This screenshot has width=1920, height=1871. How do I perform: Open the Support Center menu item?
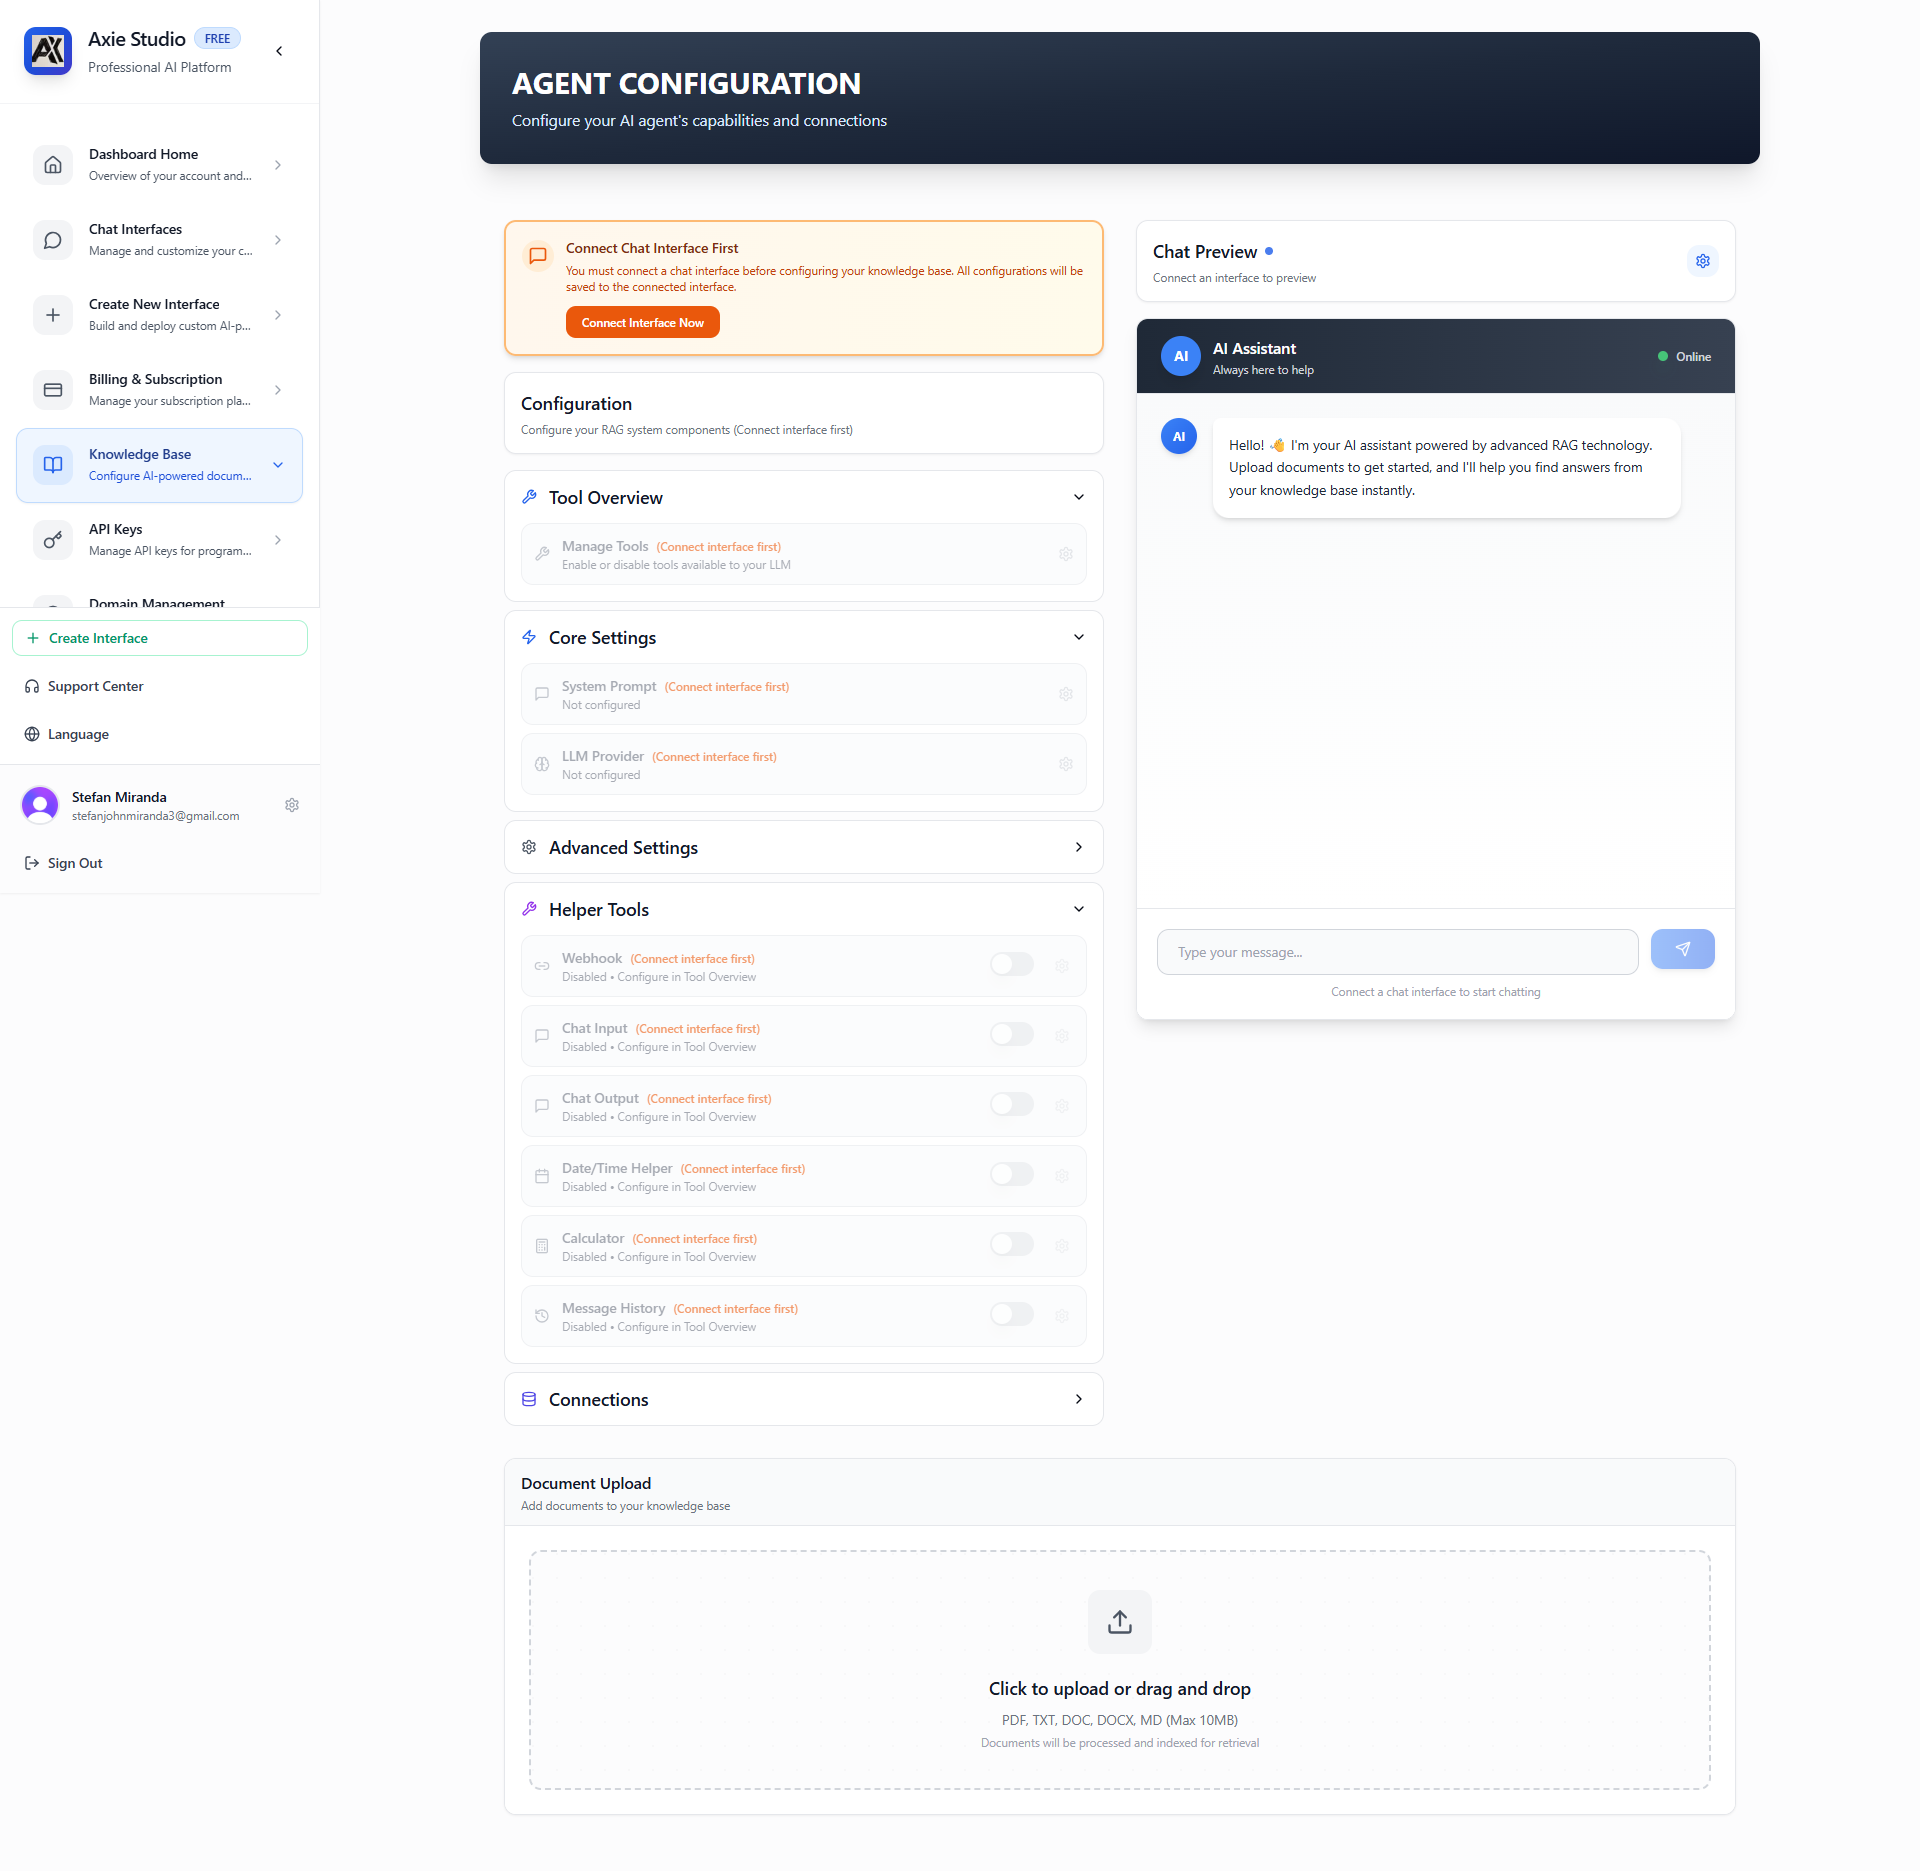pyautogui.click(x=94, y=686)
